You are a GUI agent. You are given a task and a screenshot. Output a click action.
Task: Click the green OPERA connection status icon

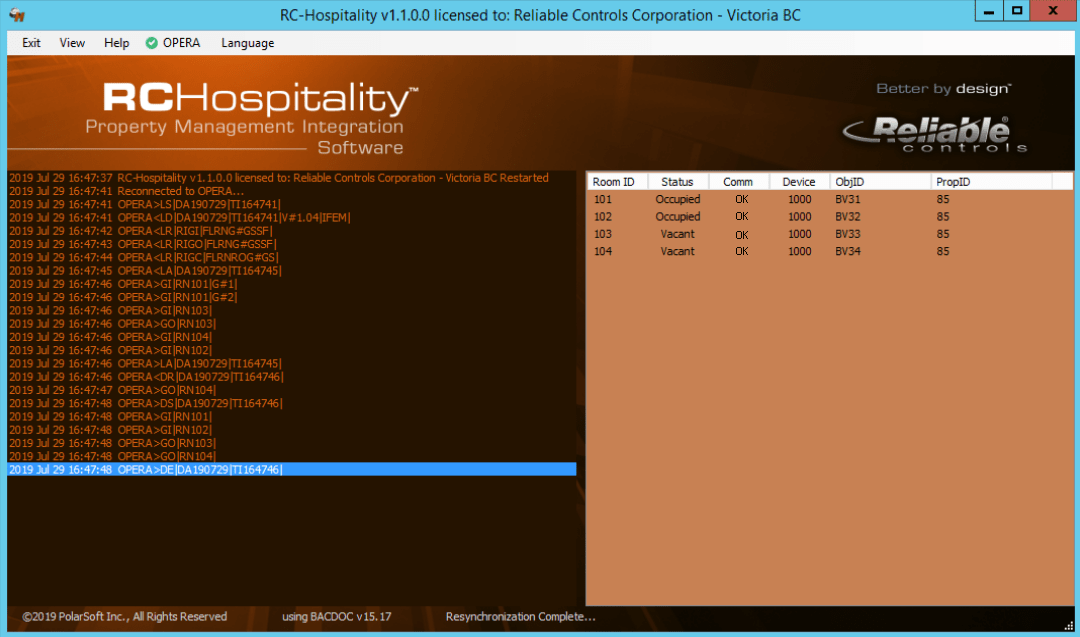point(152,43)
